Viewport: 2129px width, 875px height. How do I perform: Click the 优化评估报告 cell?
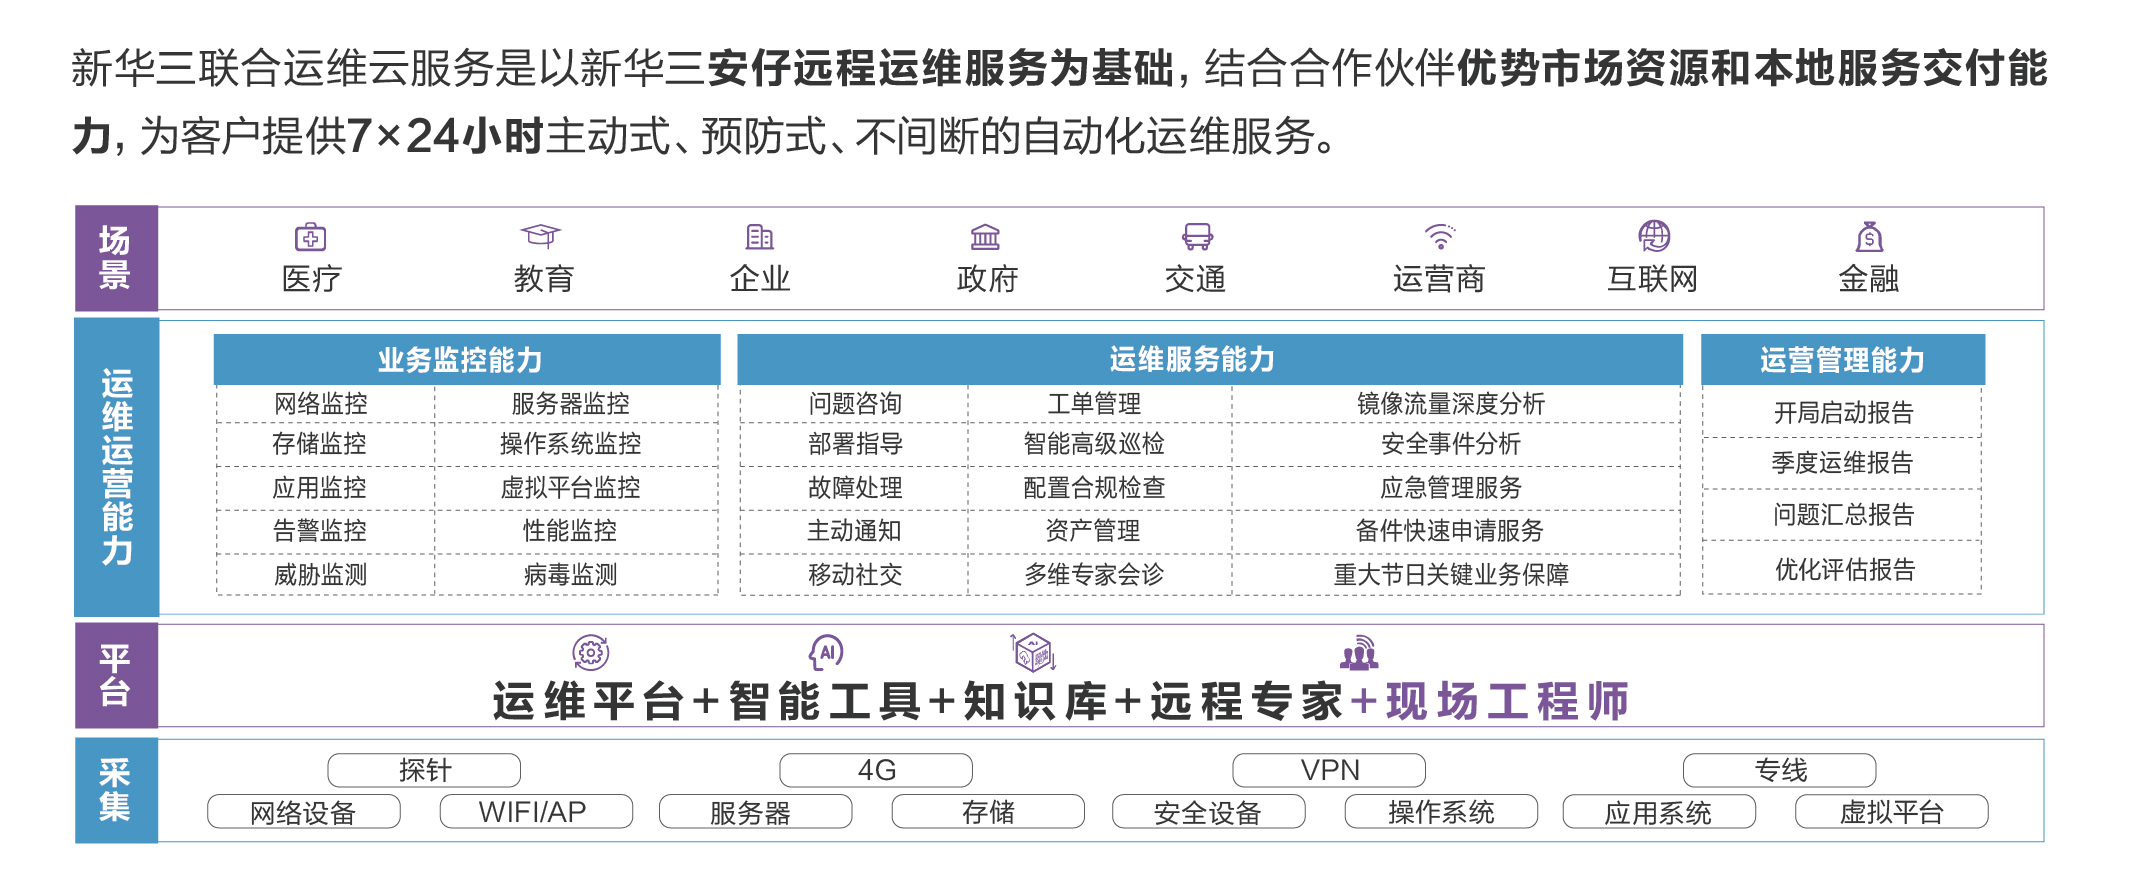tap(1842, 569)
